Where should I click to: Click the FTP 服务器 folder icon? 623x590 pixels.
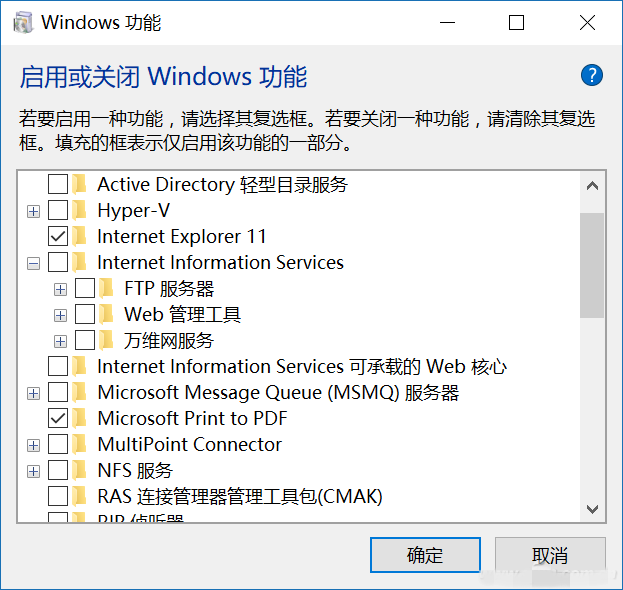[x=106, y=289]
